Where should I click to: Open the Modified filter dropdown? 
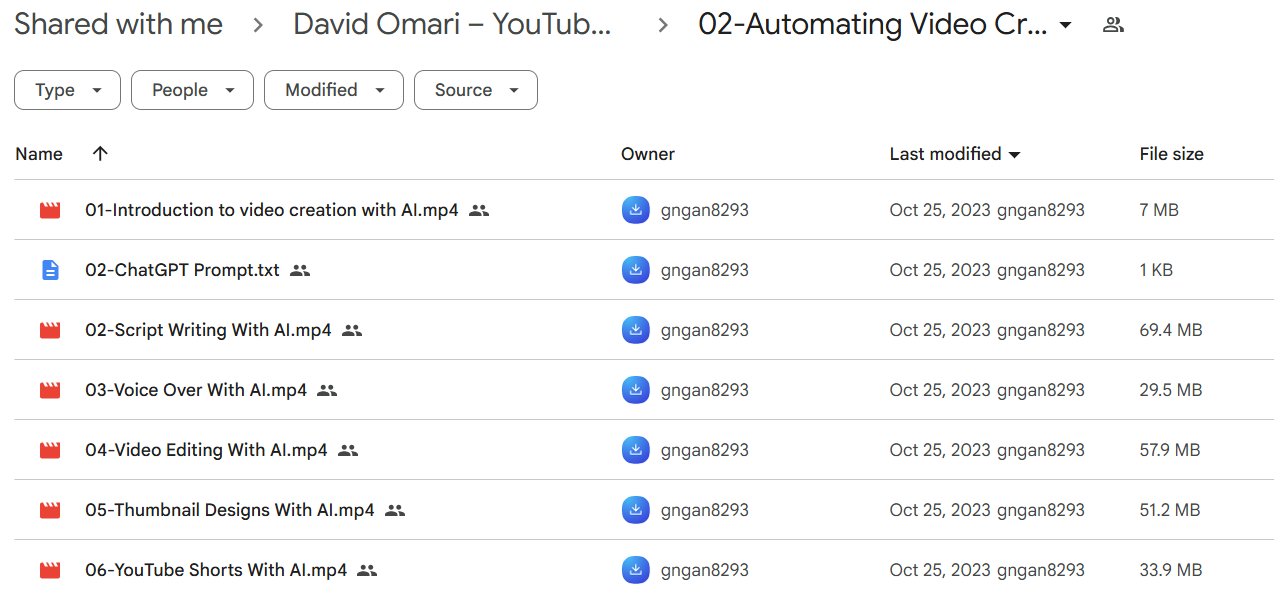coord(334,90)
